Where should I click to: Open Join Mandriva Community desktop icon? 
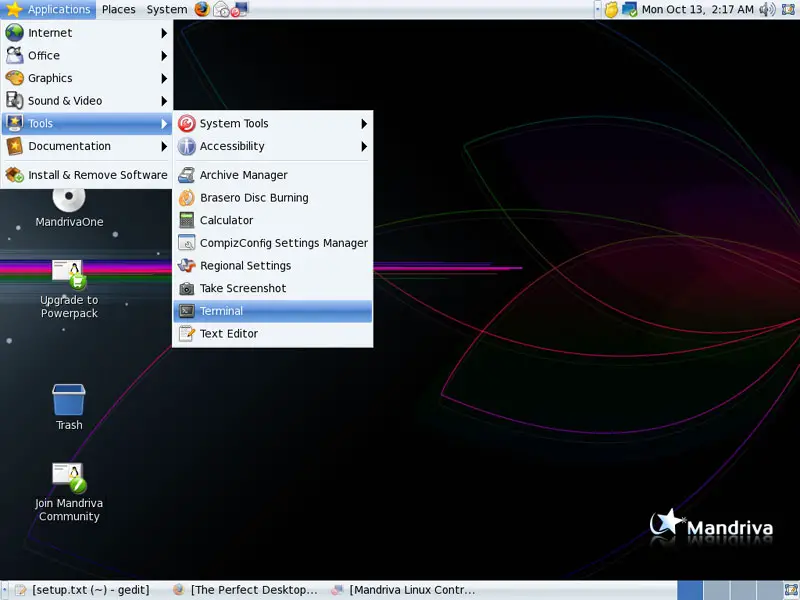pos(69,492)
